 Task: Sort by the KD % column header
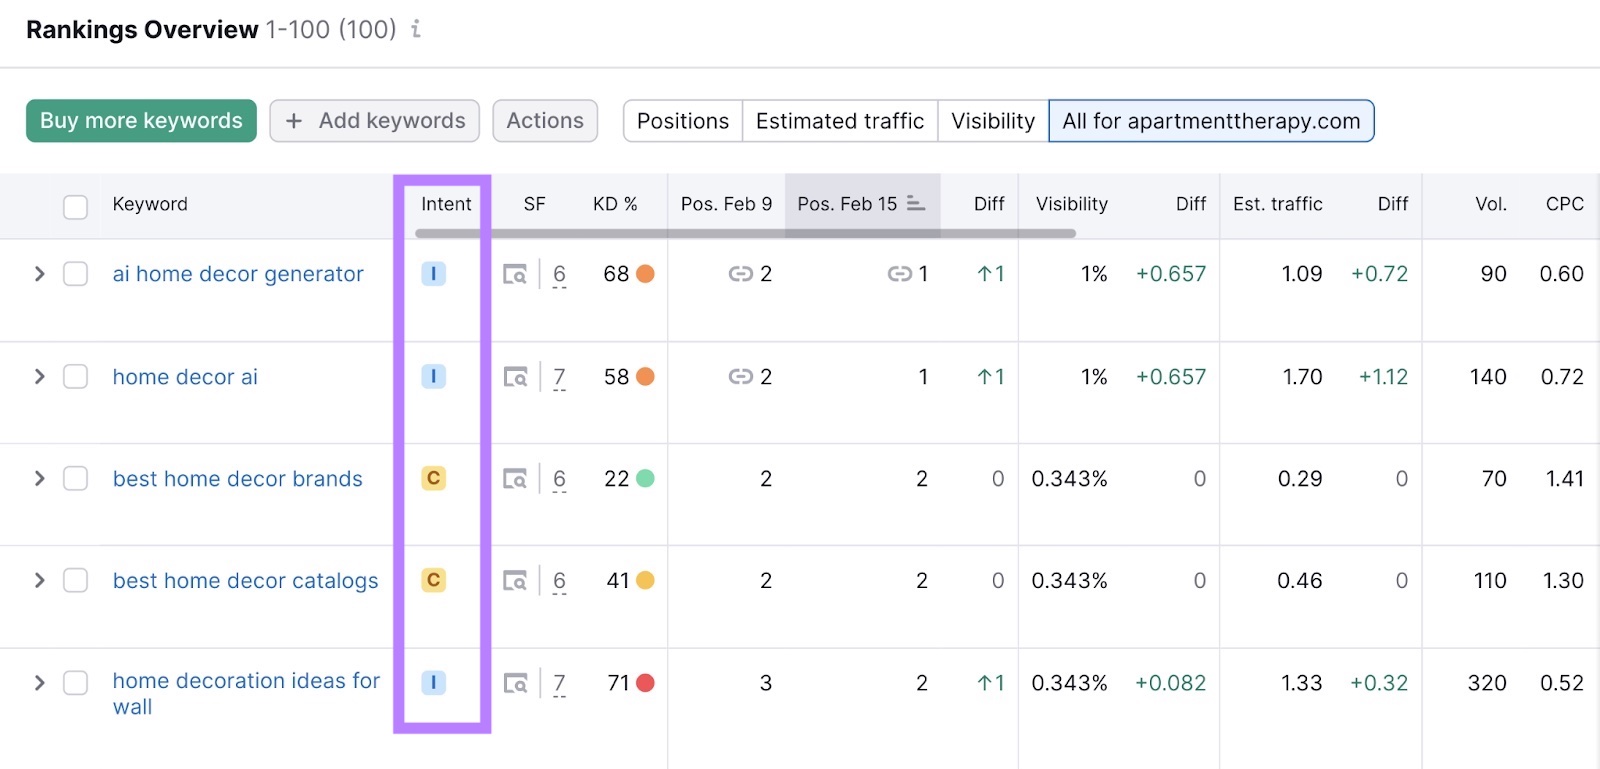coord(615,204)
